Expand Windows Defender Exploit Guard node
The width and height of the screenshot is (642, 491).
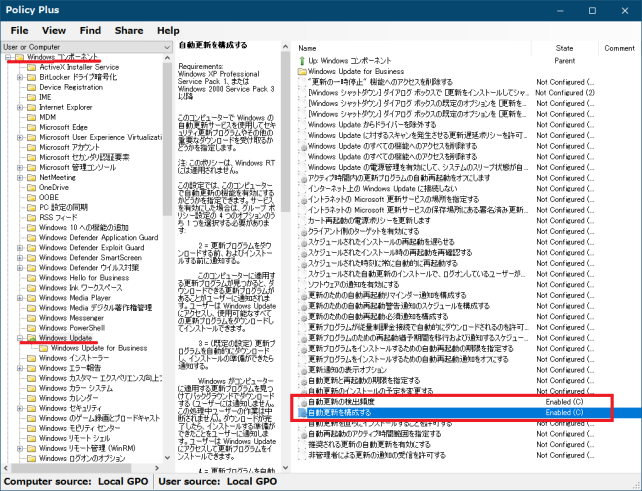[x=20, y=248]
